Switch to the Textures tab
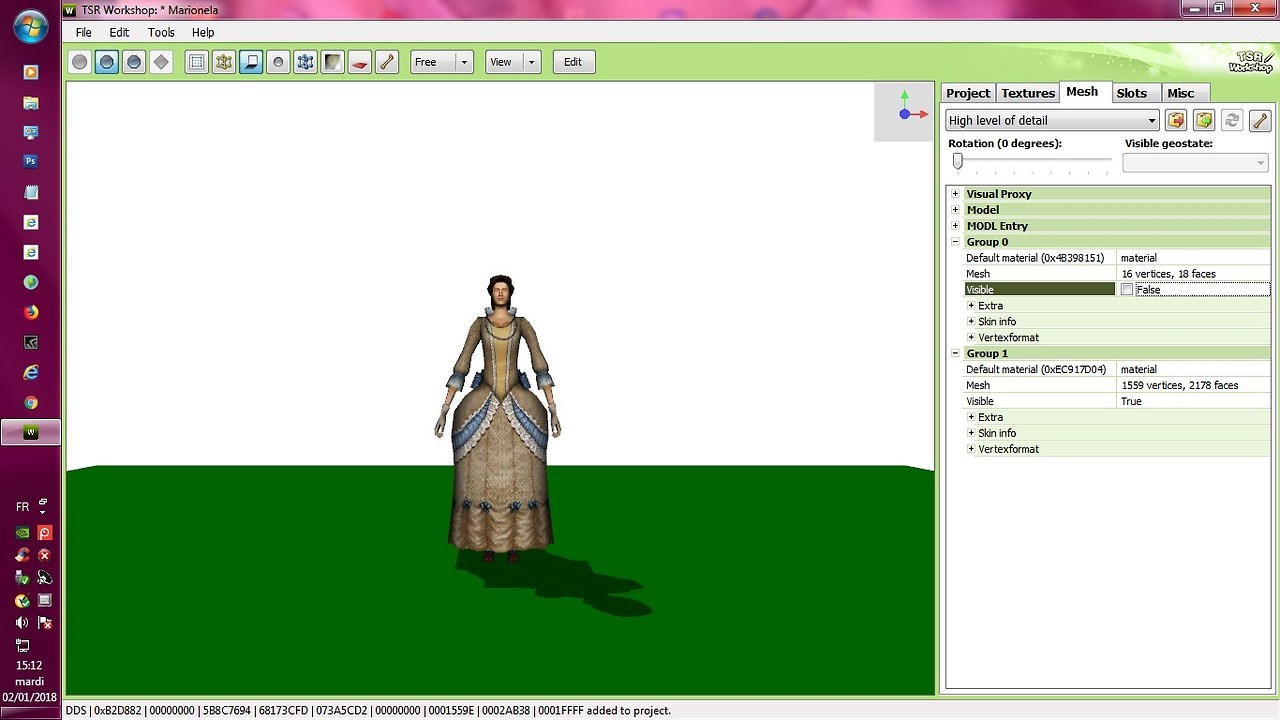This screenshot has height=720, width=1280. point(1028,93)
